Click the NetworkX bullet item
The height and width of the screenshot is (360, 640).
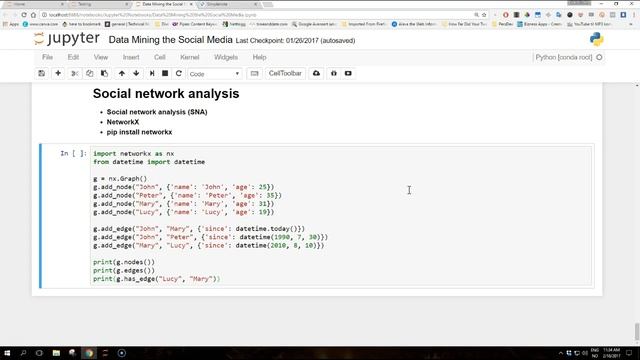[123, 122]
